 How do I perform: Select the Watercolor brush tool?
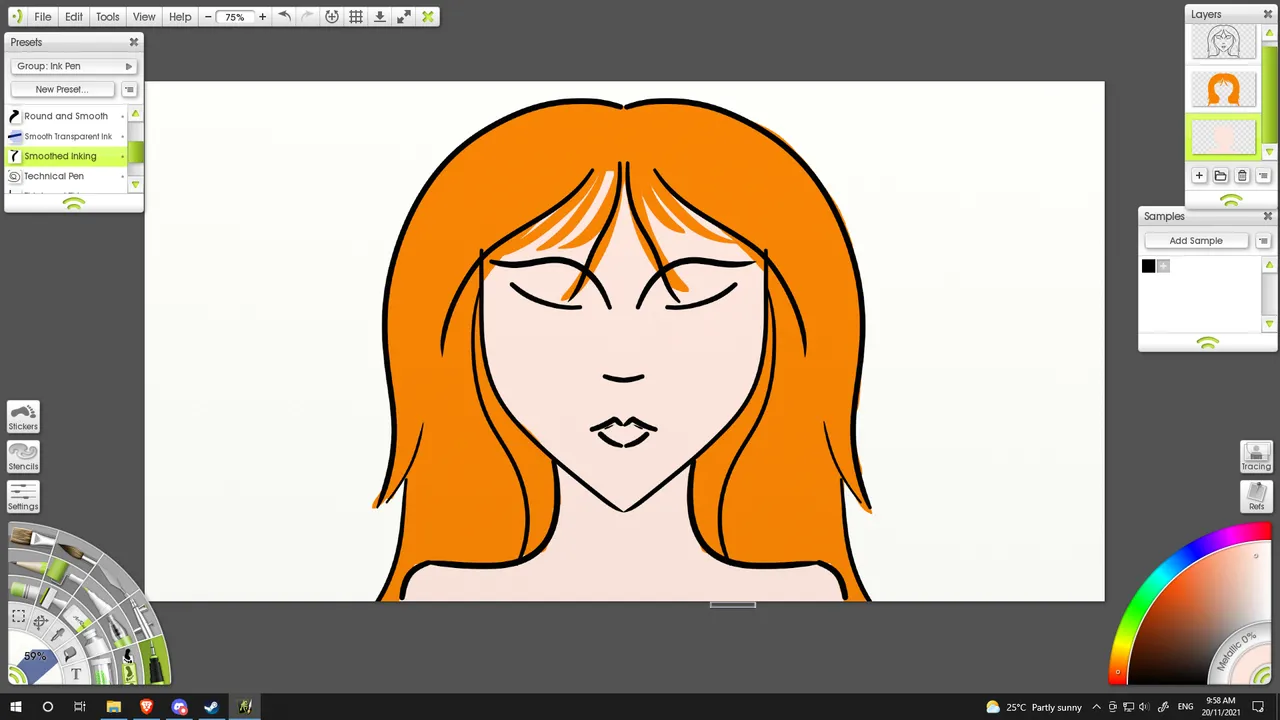click(x=76, y=553)
